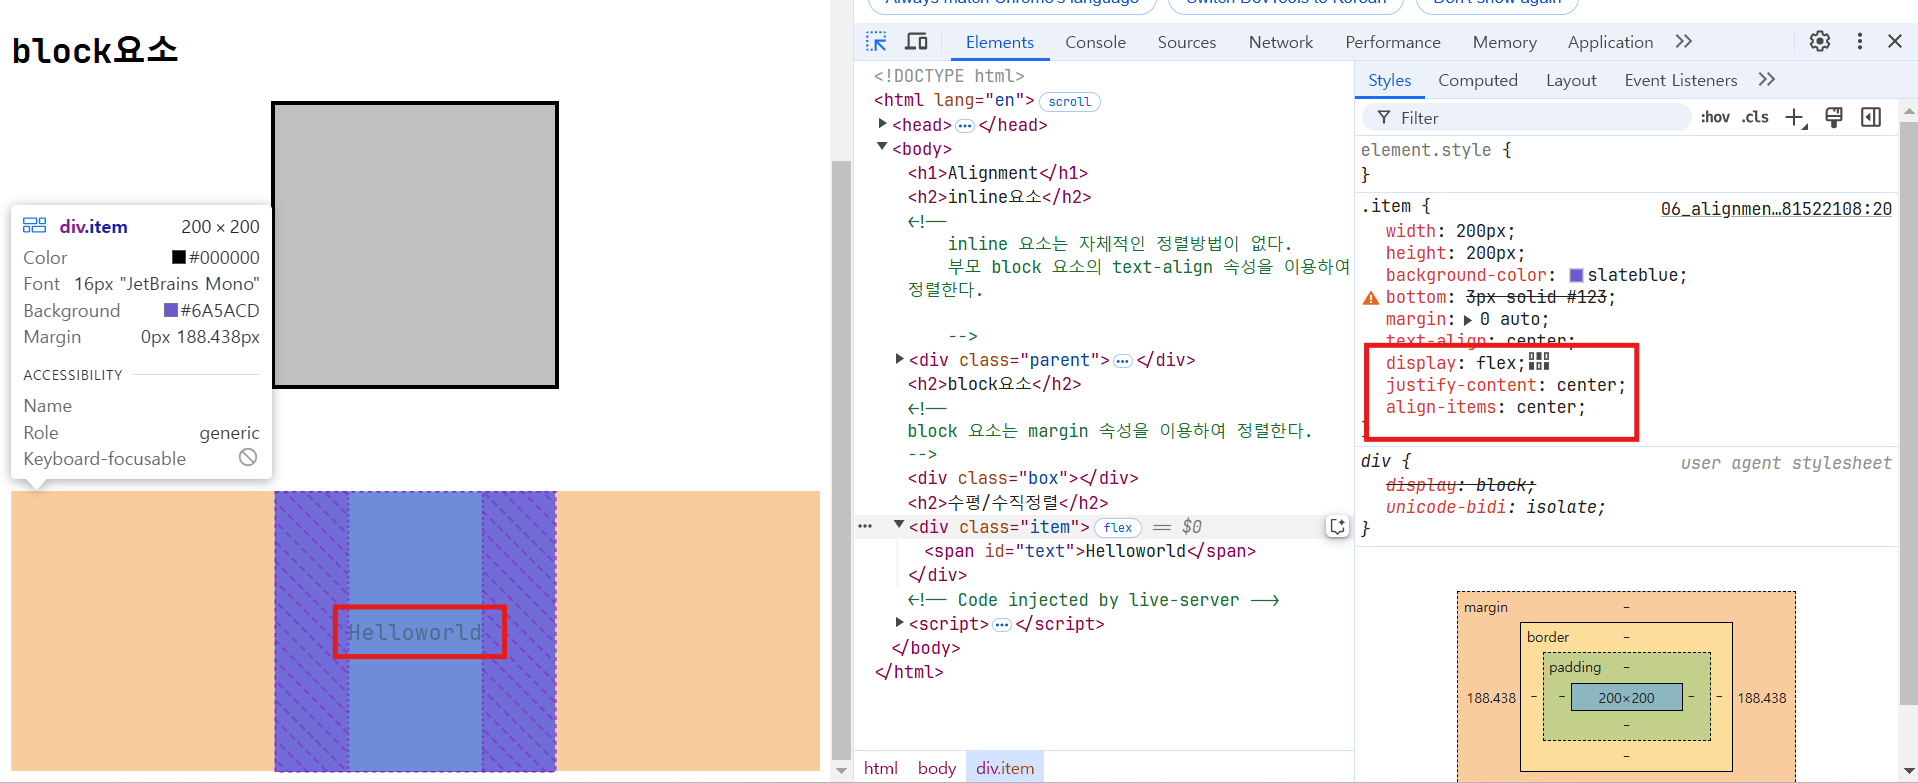The image size is (1918, 783).
Task: Expand the margin shorthand property triangle
Action: [x=1467, y=320]
